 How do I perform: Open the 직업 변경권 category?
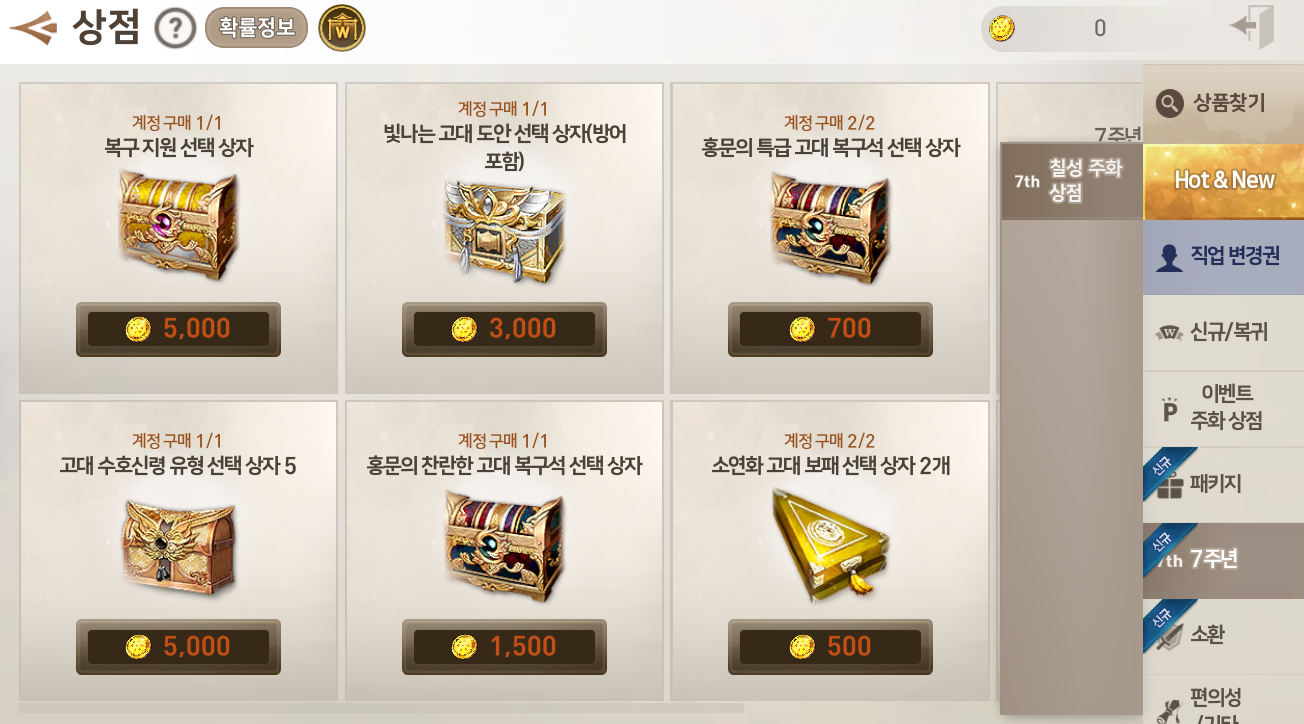point(1223,257)
